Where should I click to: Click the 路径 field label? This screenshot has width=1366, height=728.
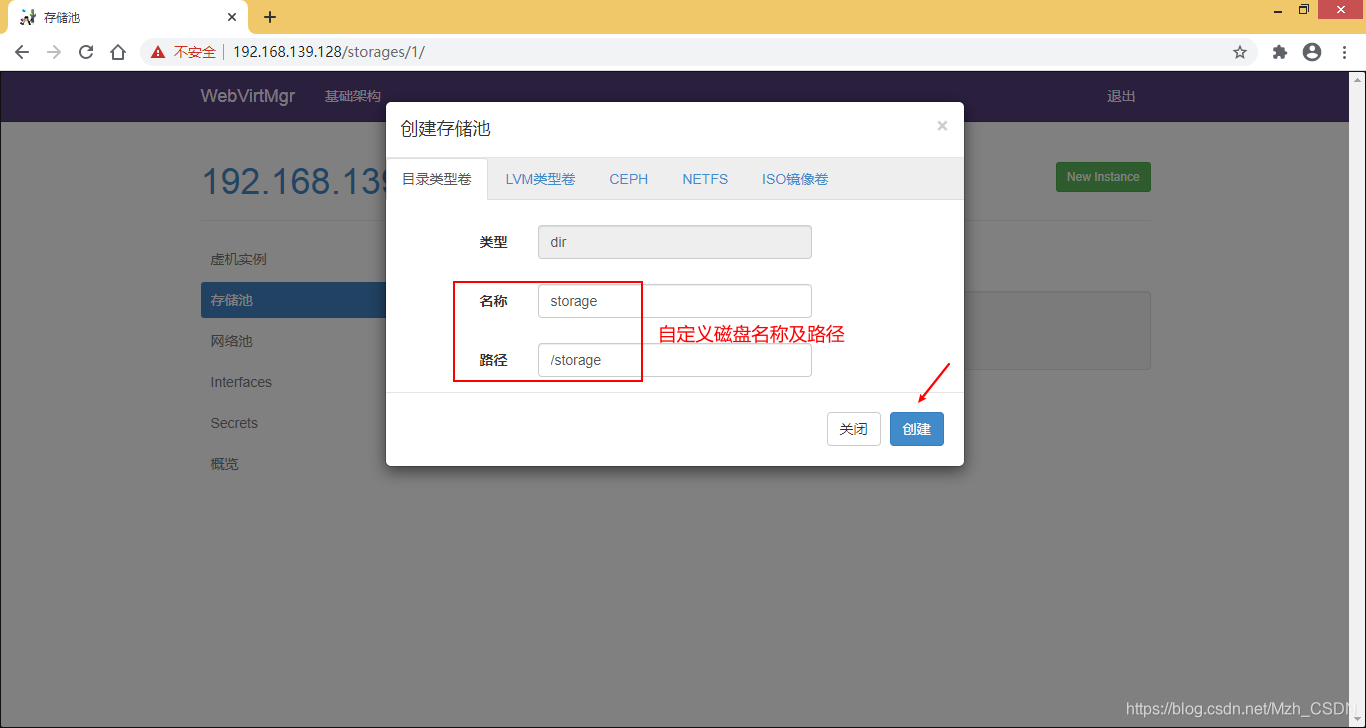pyautogui.click(x=493, y=360)
